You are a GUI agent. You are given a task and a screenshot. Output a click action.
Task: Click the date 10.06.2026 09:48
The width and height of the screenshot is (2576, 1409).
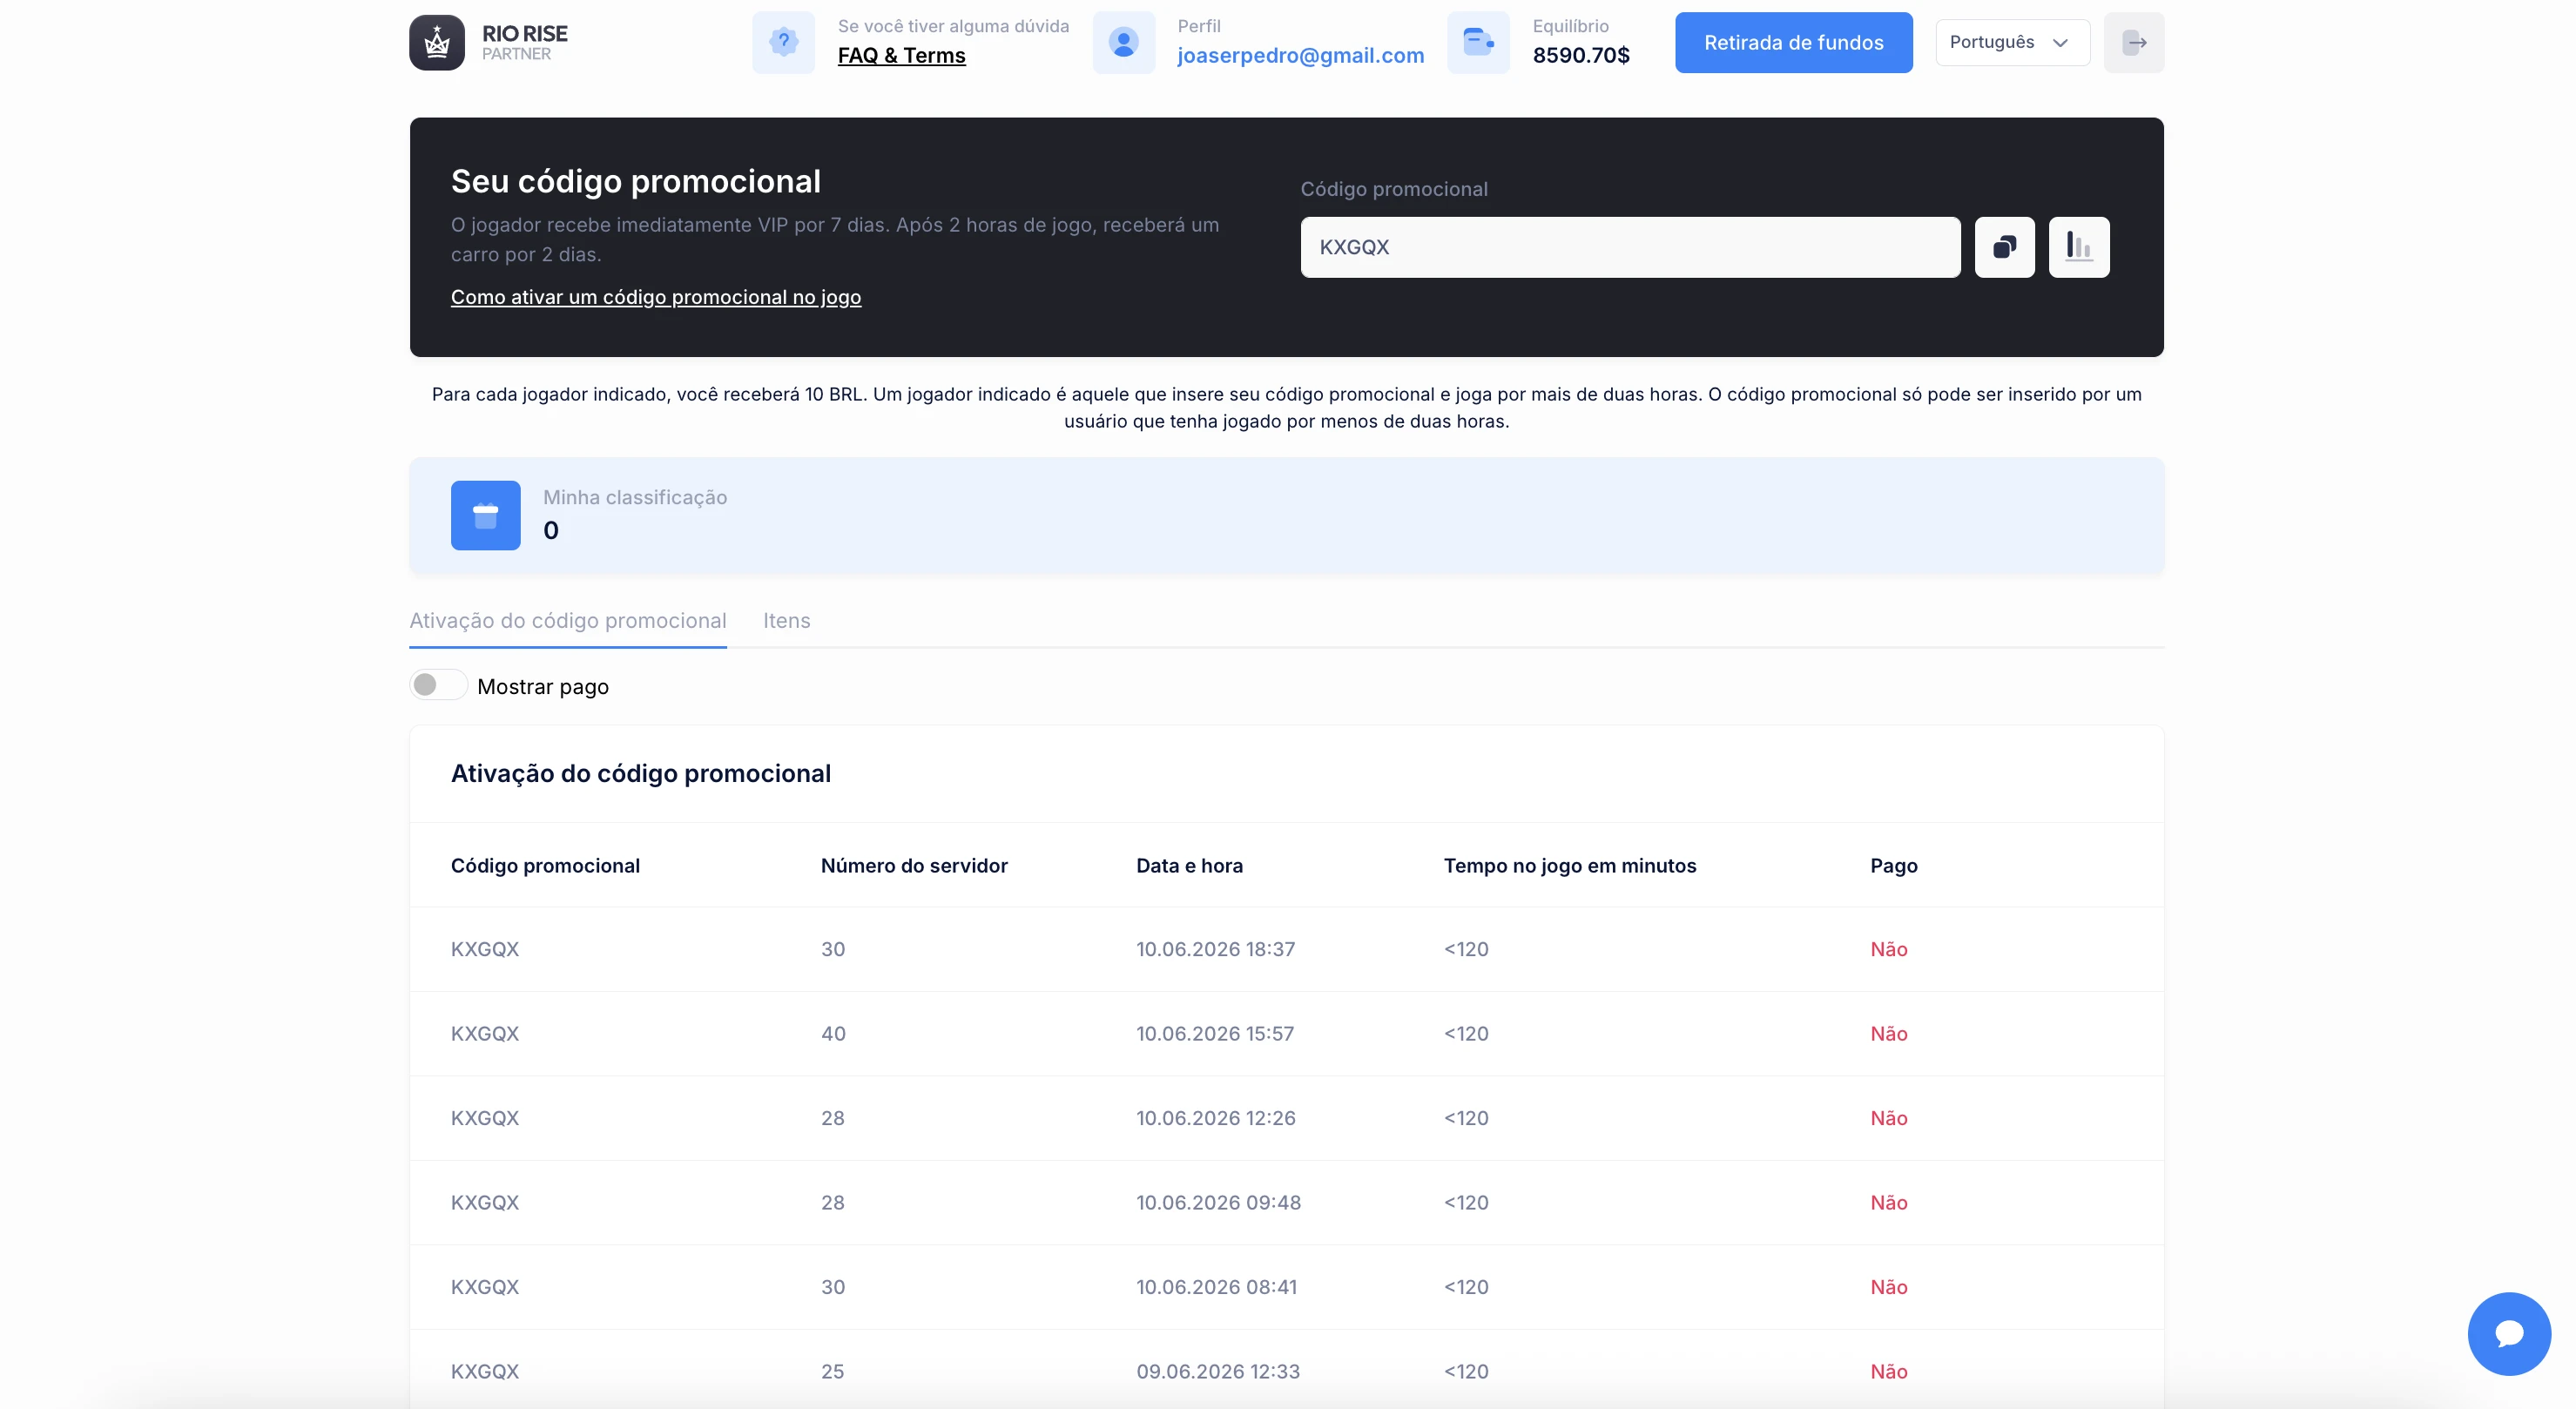pos(1219,1202)
